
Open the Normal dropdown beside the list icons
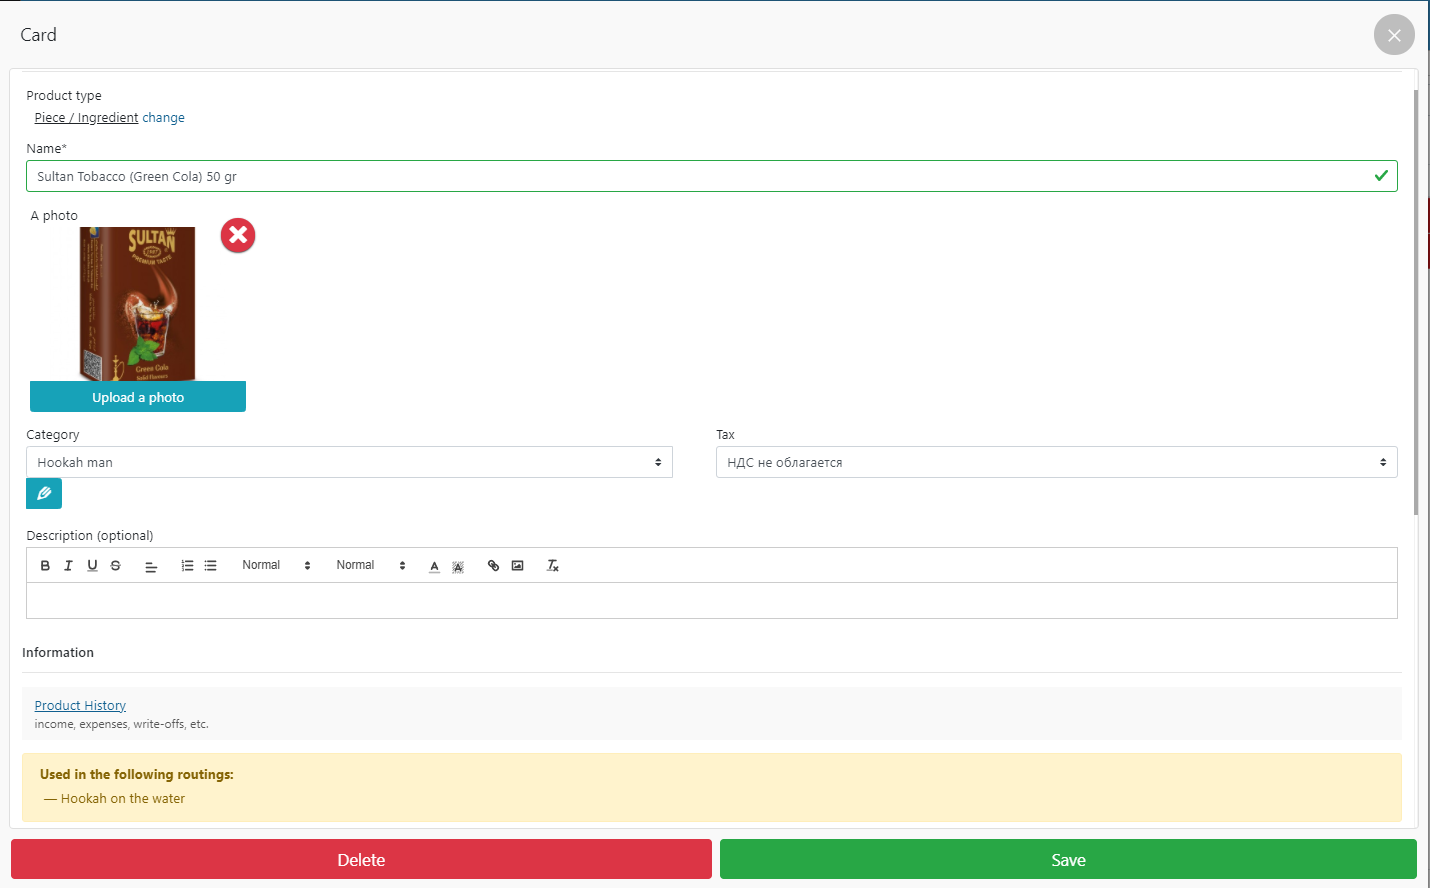[x=276, y=566]
